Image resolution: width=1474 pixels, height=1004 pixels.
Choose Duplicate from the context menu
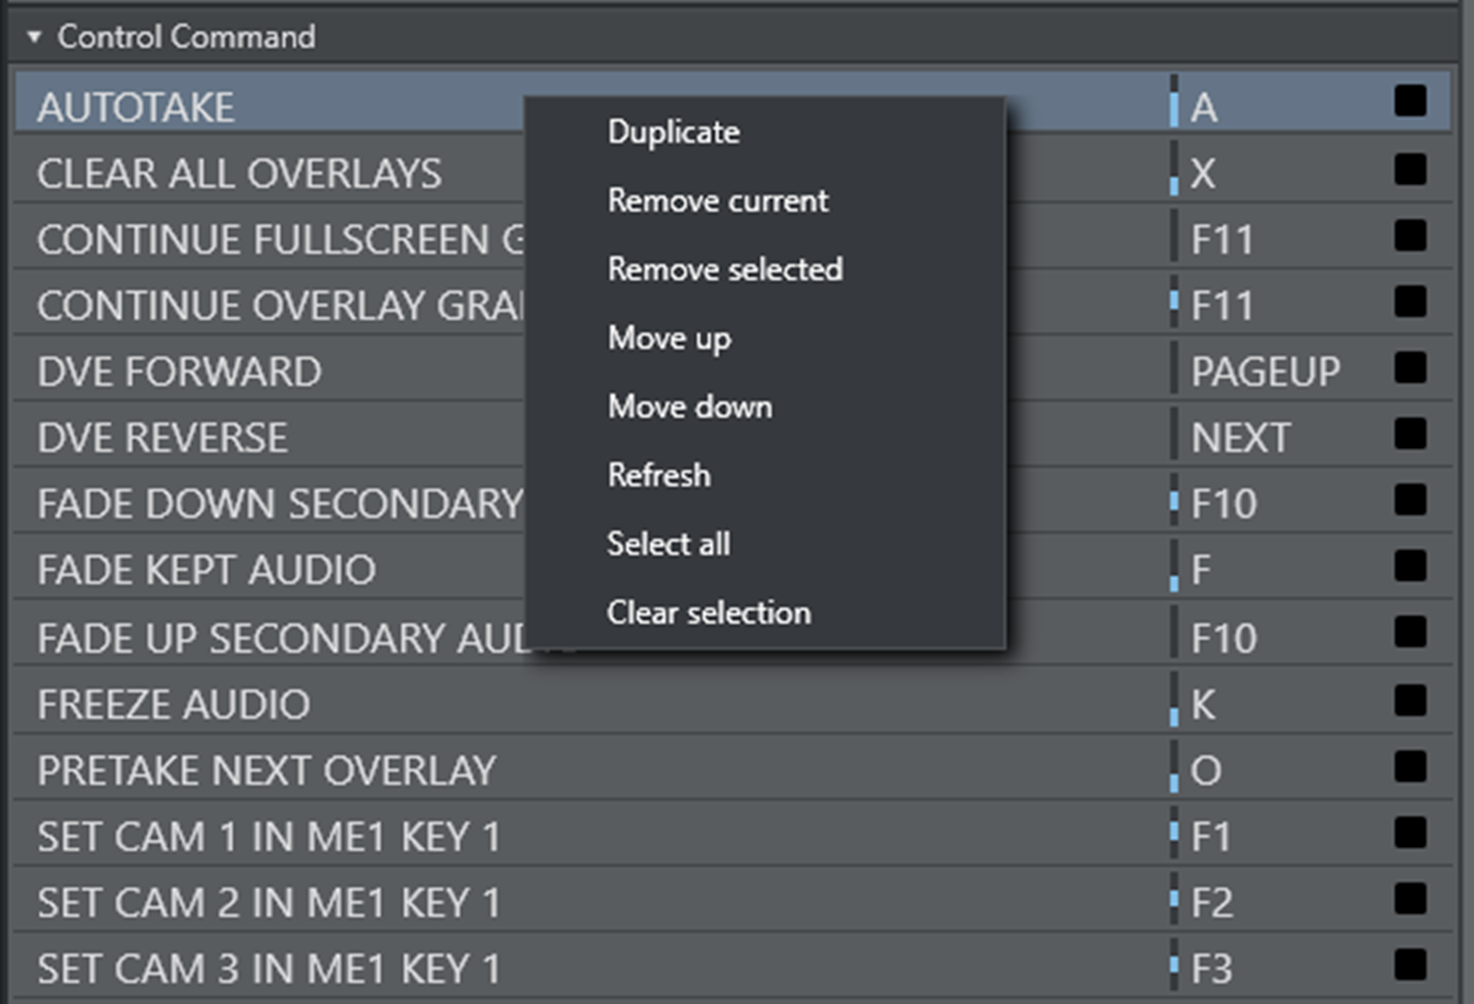673,132
